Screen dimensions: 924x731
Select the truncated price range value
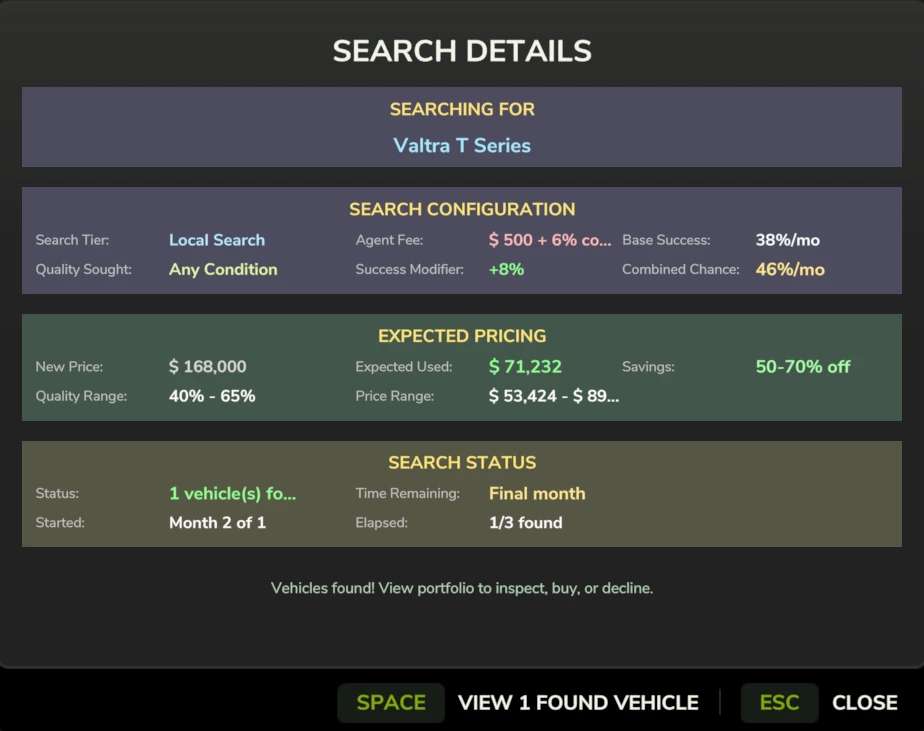pyautogui.click(x=554, y=396)
